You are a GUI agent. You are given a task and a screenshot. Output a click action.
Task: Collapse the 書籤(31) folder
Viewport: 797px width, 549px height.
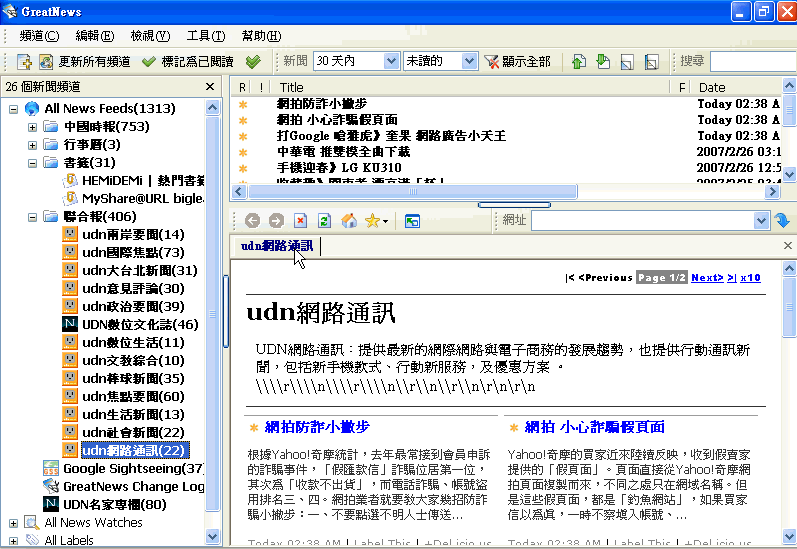[x=33, y=163]
